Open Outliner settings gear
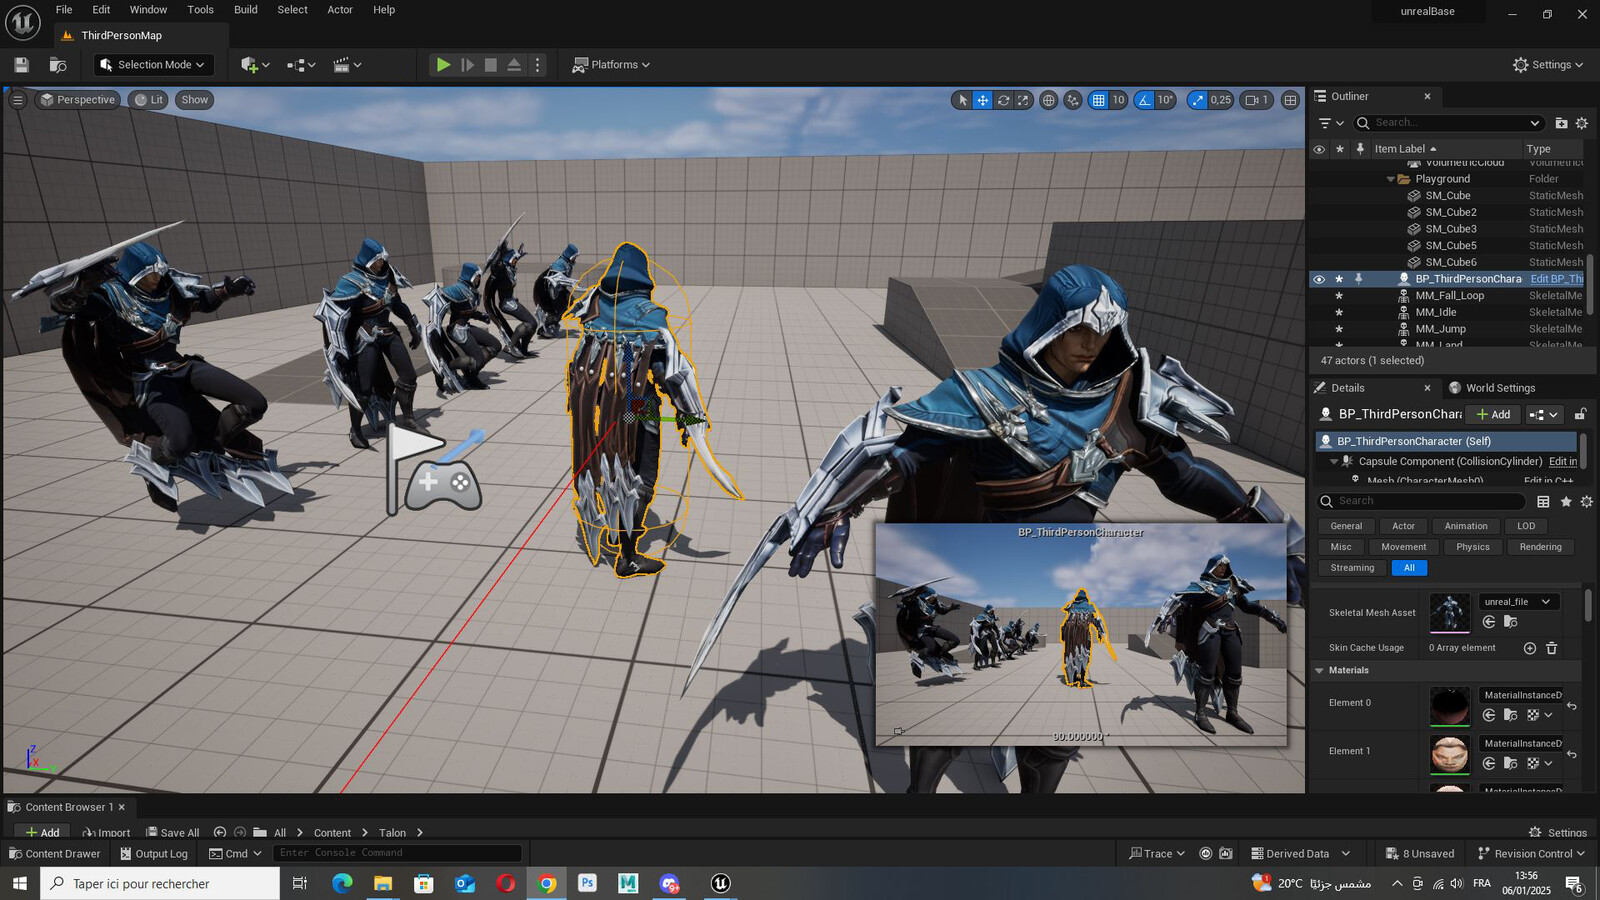The image size is (1600, 900). 1582,123
